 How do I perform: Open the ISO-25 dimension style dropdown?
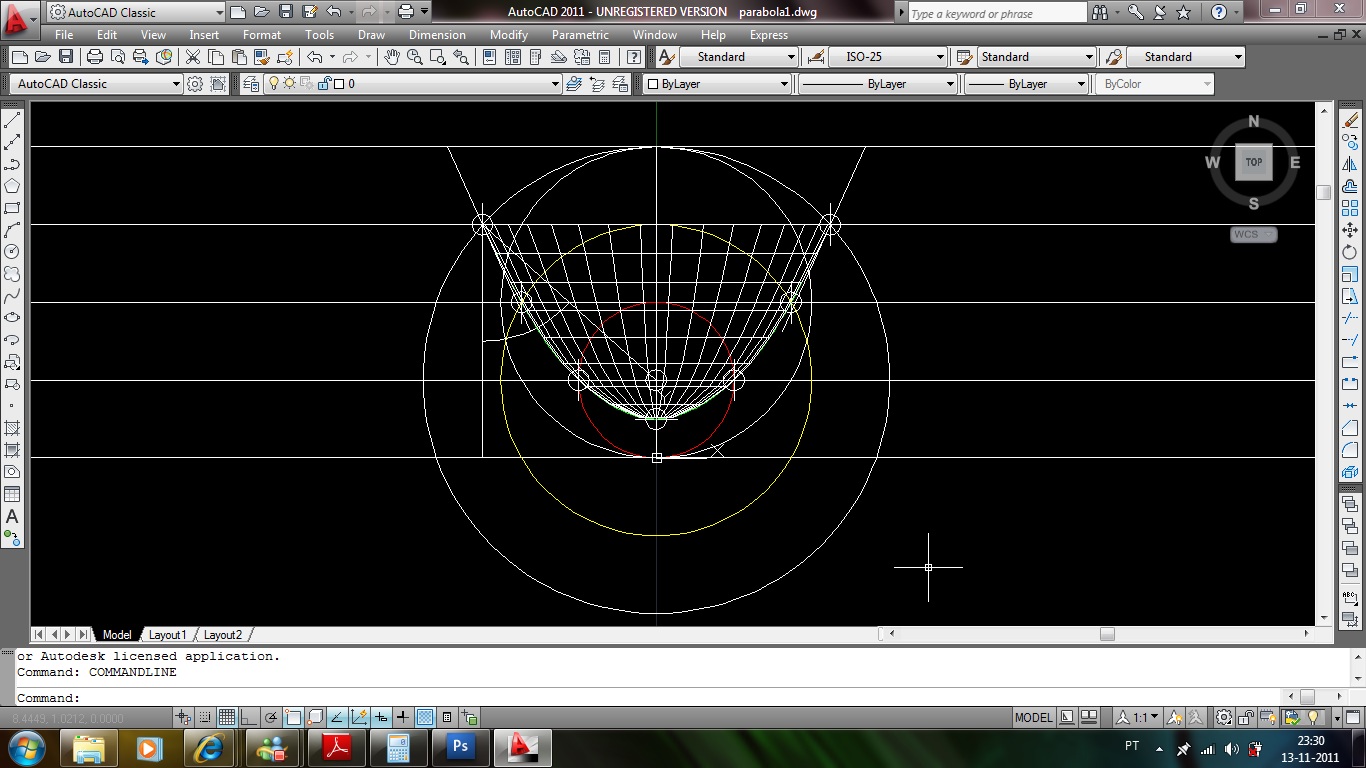[x=941, y=57]
